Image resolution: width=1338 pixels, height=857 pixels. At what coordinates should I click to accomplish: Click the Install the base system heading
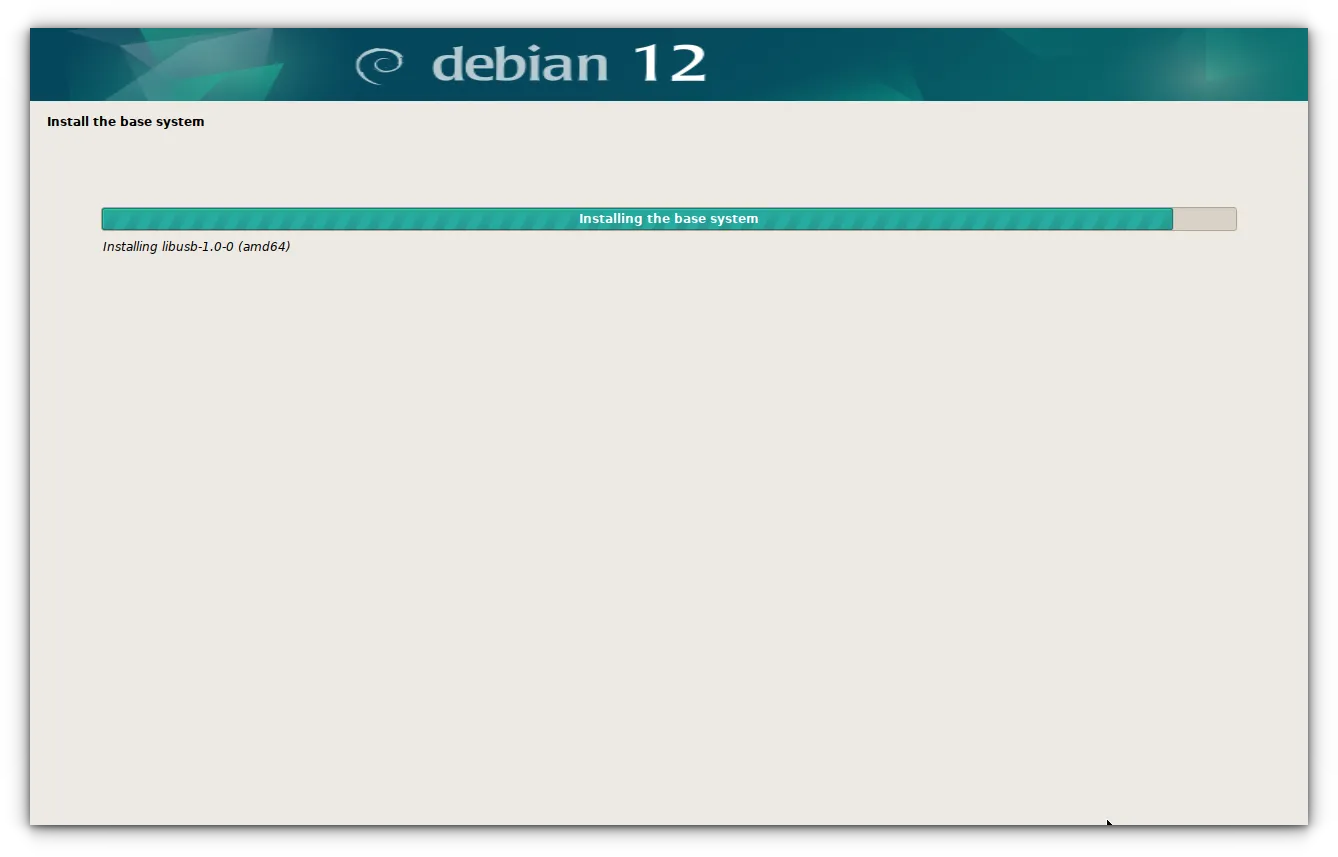coord(124,121)
